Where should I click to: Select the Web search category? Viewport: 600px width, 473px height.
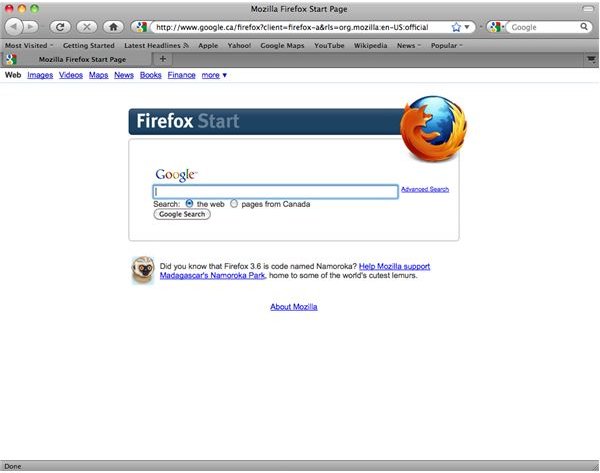(x=13, y=75)
